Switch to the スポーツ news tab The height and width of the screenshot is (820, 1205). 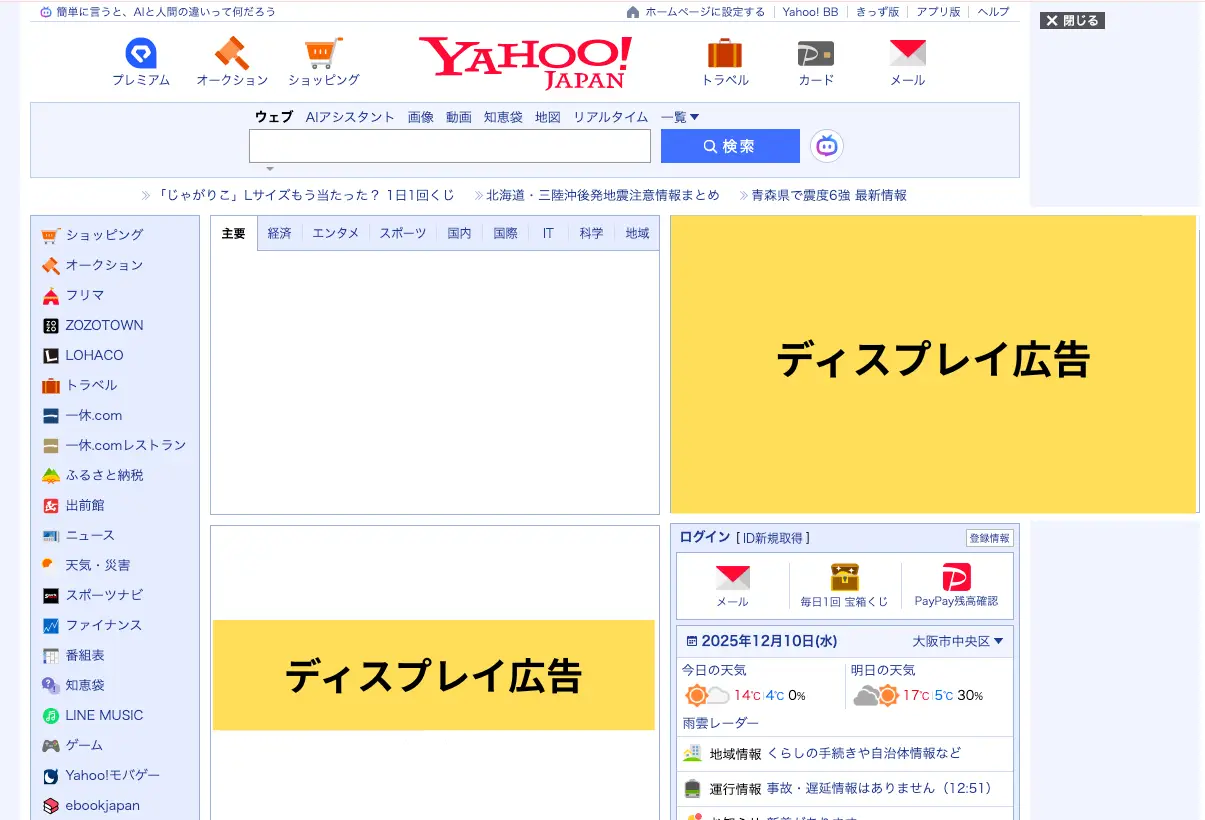click(x=402, y=233)
